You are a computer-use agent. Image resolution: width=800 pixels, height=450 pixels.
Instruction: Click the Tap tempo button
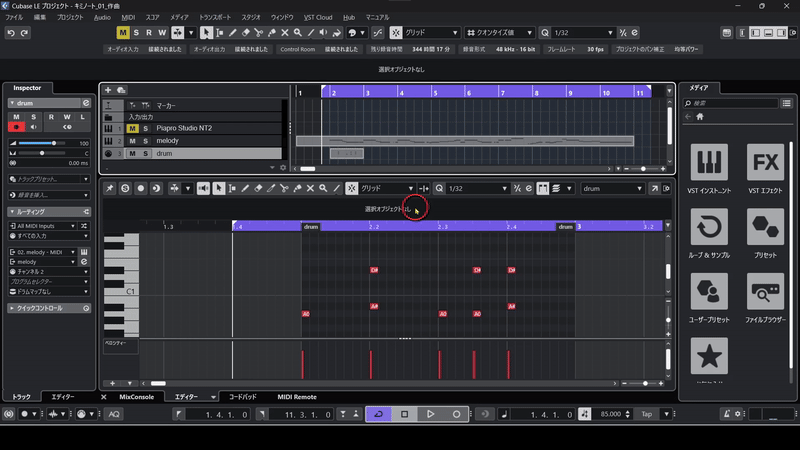647,414
